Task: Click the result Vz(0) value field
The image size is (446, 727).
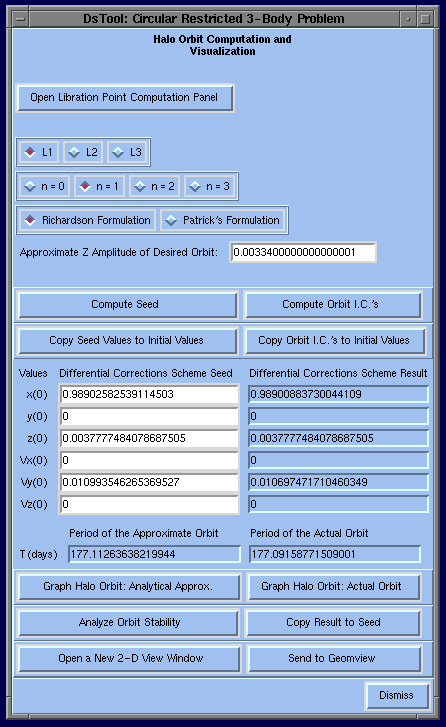Action: [338, 504]
